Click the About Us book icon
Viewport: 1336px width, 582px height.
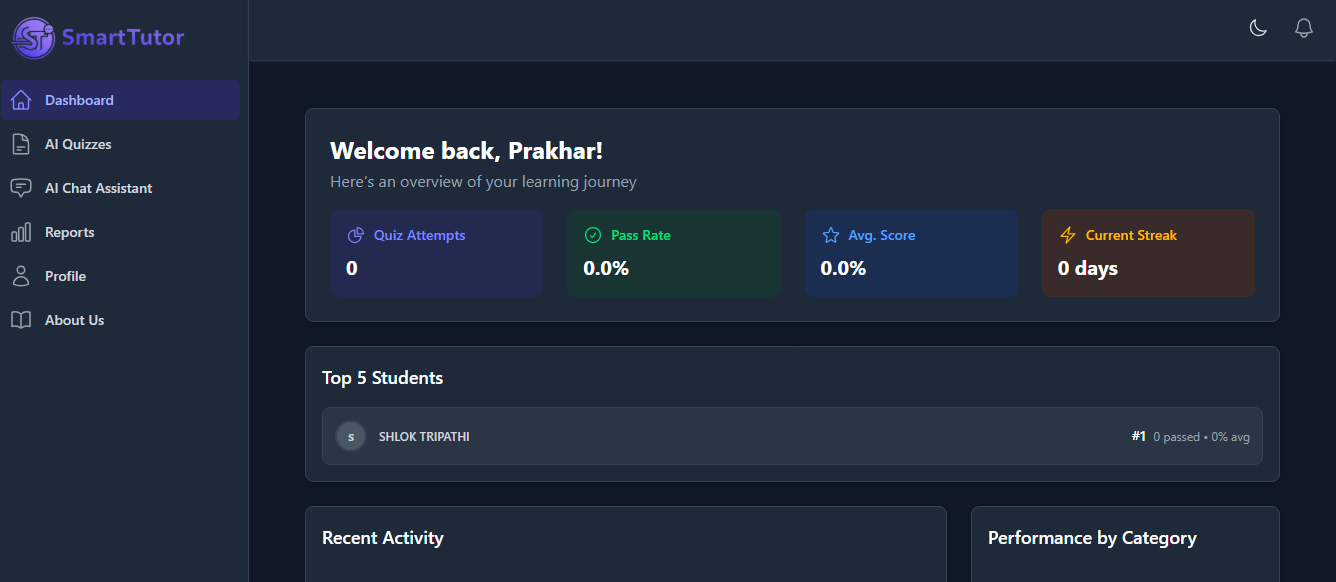point(21,320)
